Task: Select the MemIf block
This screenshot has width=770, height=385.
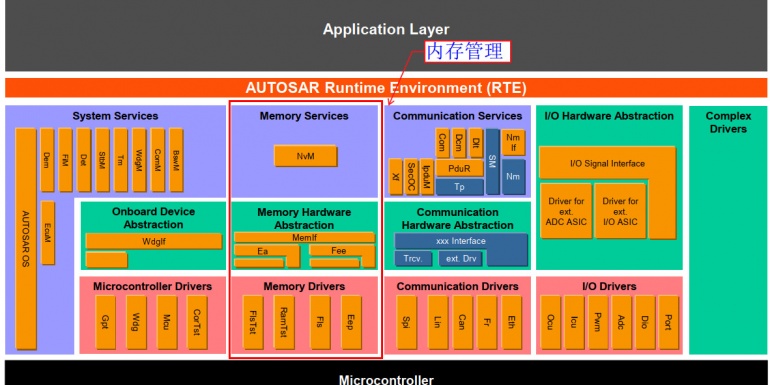Action: pos(304,238)
